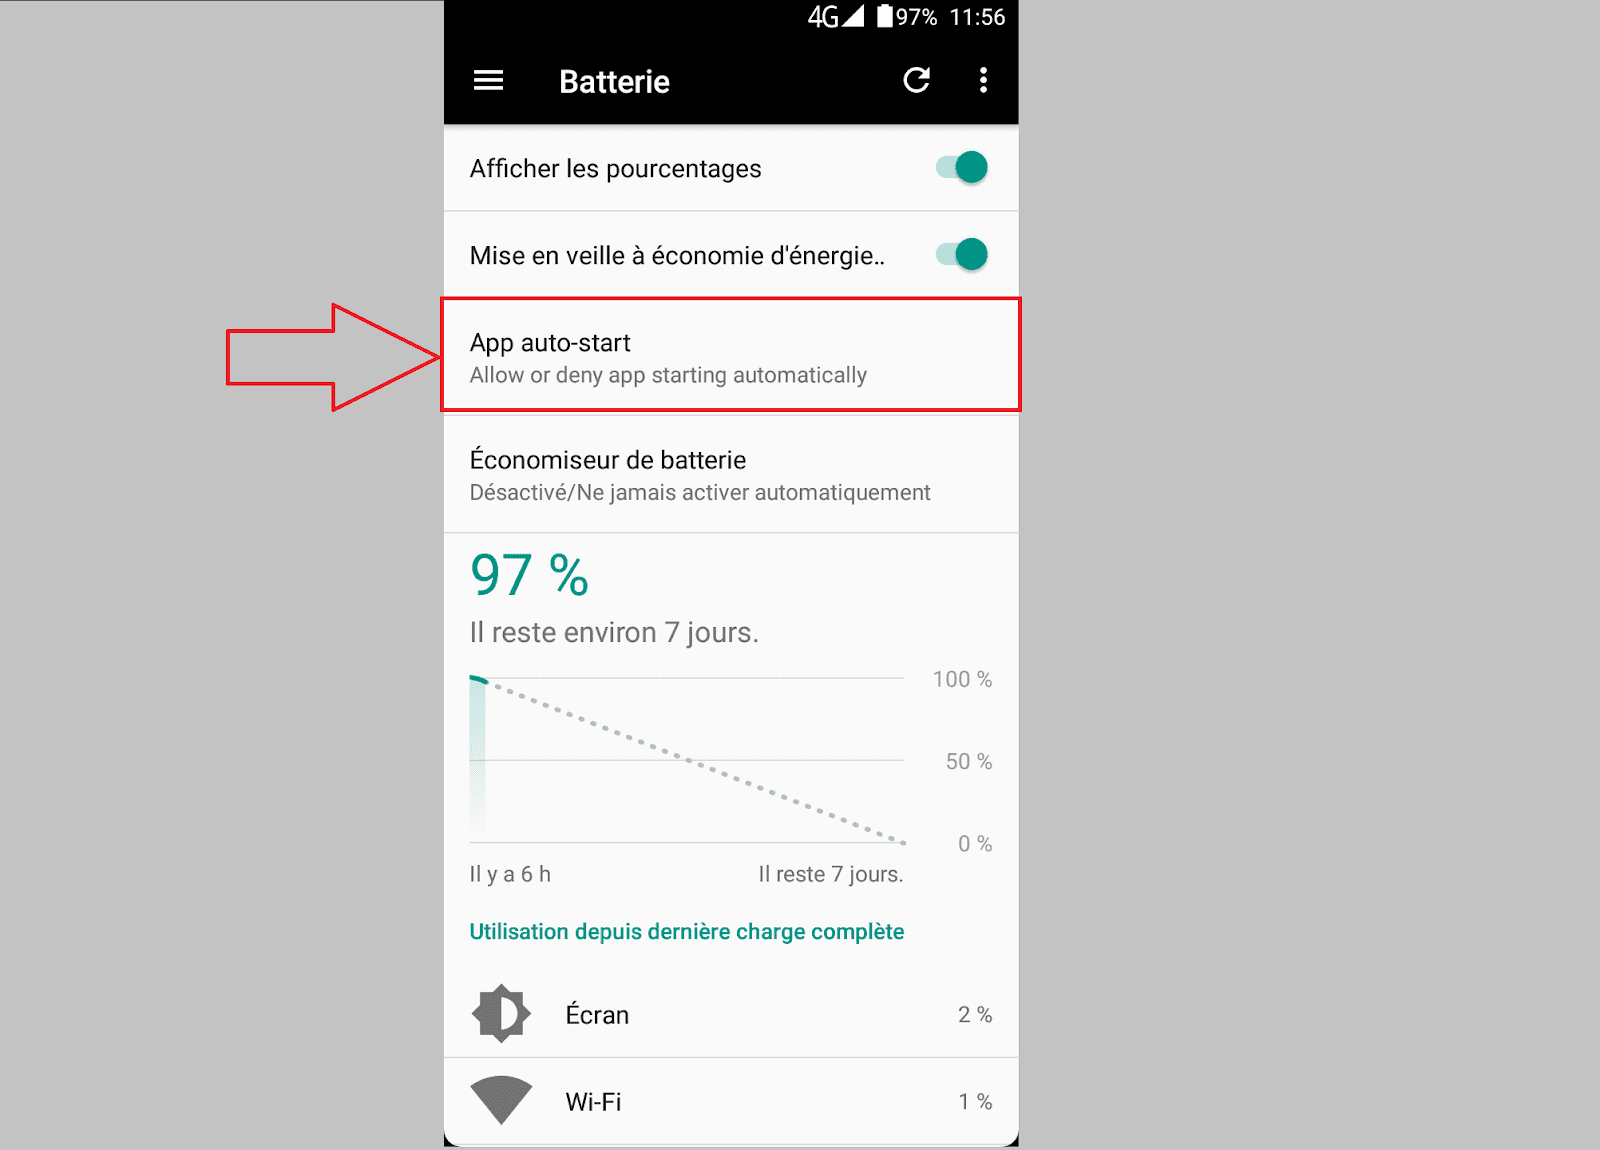Tap the Wi-Fi signal icon

(x=501, y=1100)
